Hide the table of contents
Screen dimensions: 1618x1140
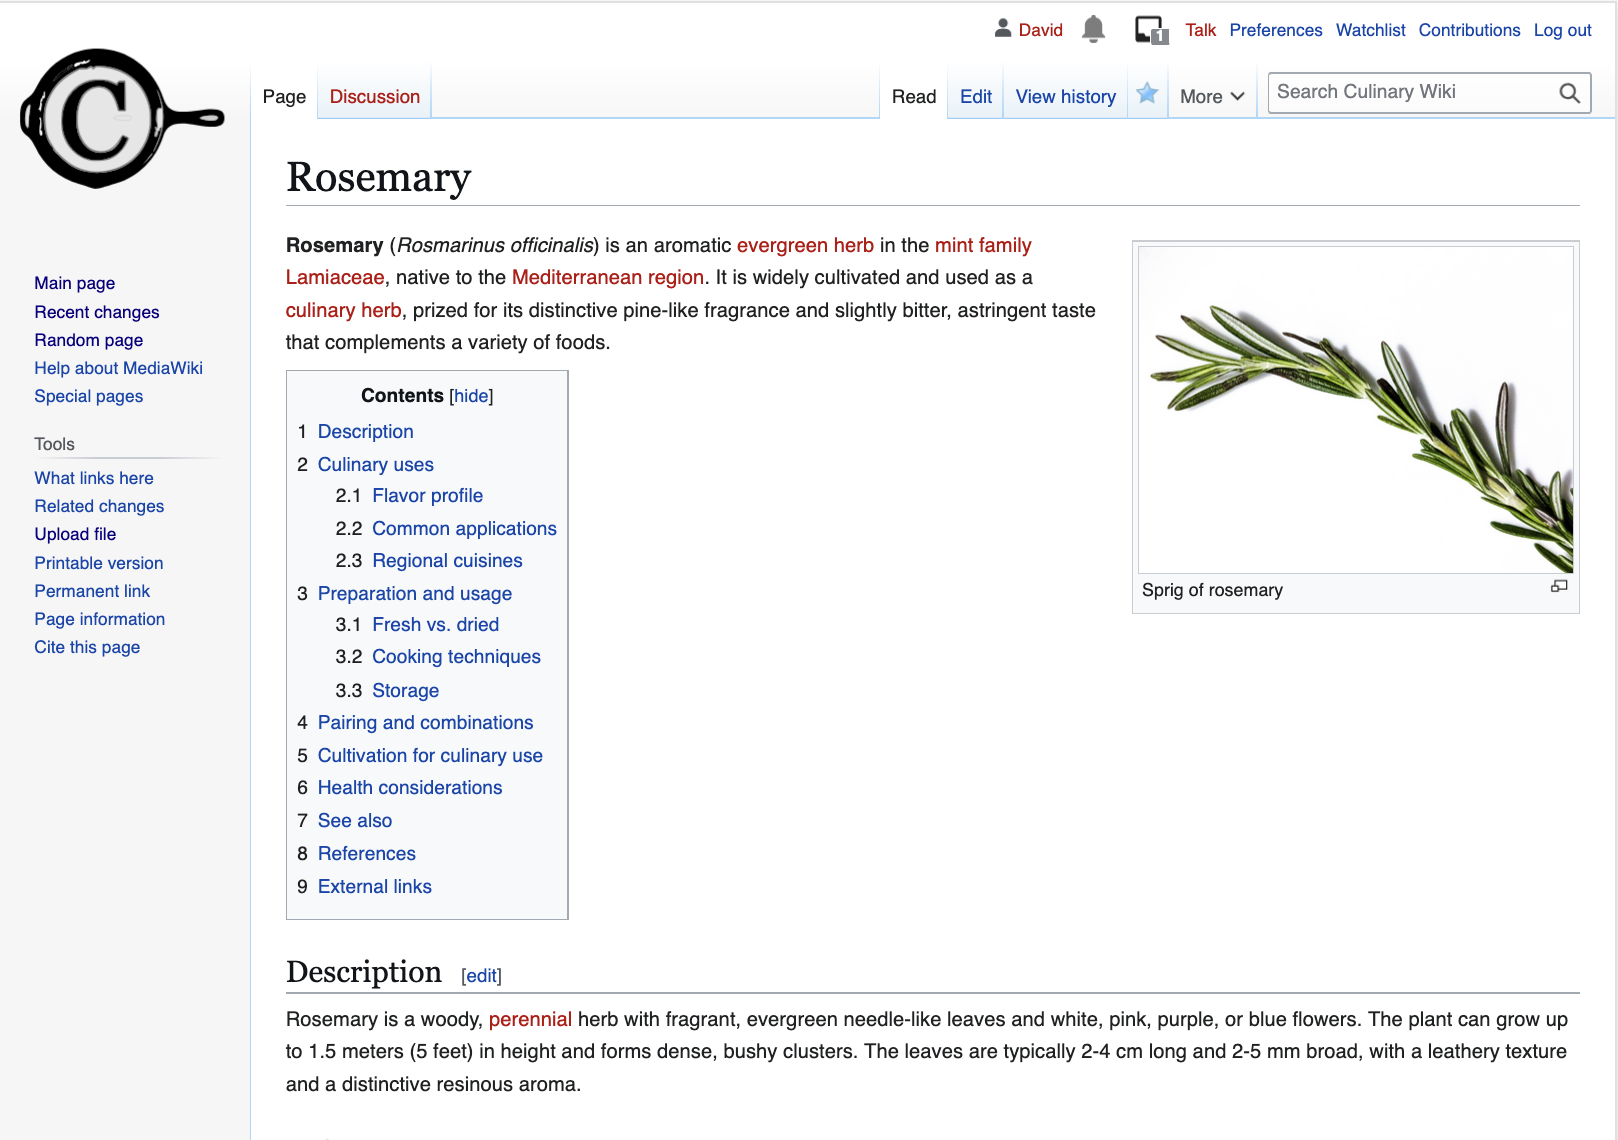point(471,396)
